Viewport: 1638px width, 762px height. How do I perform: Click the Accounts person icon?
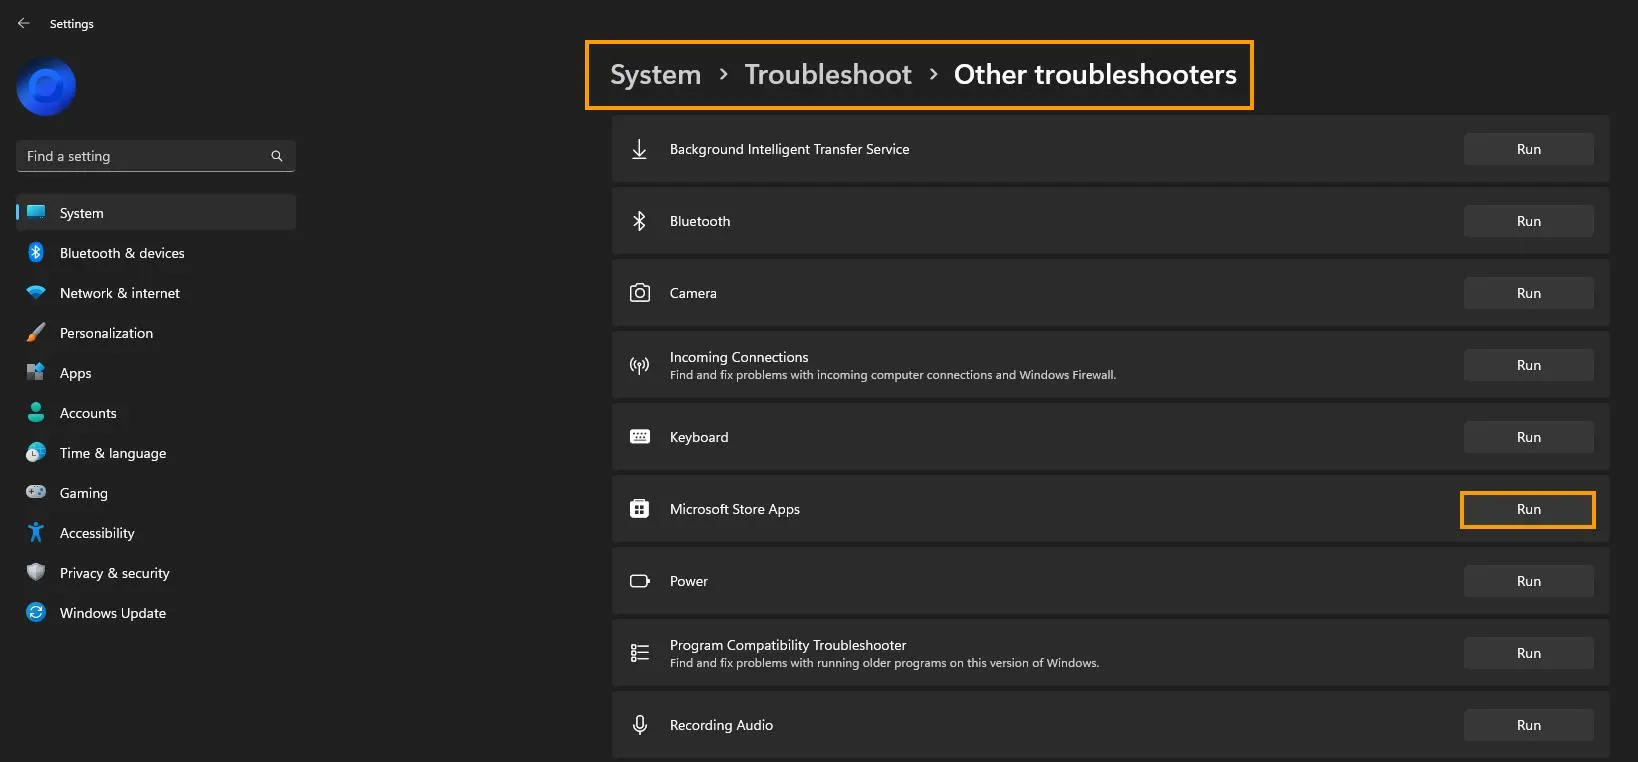pyautogui.click(x=36, y=412)
